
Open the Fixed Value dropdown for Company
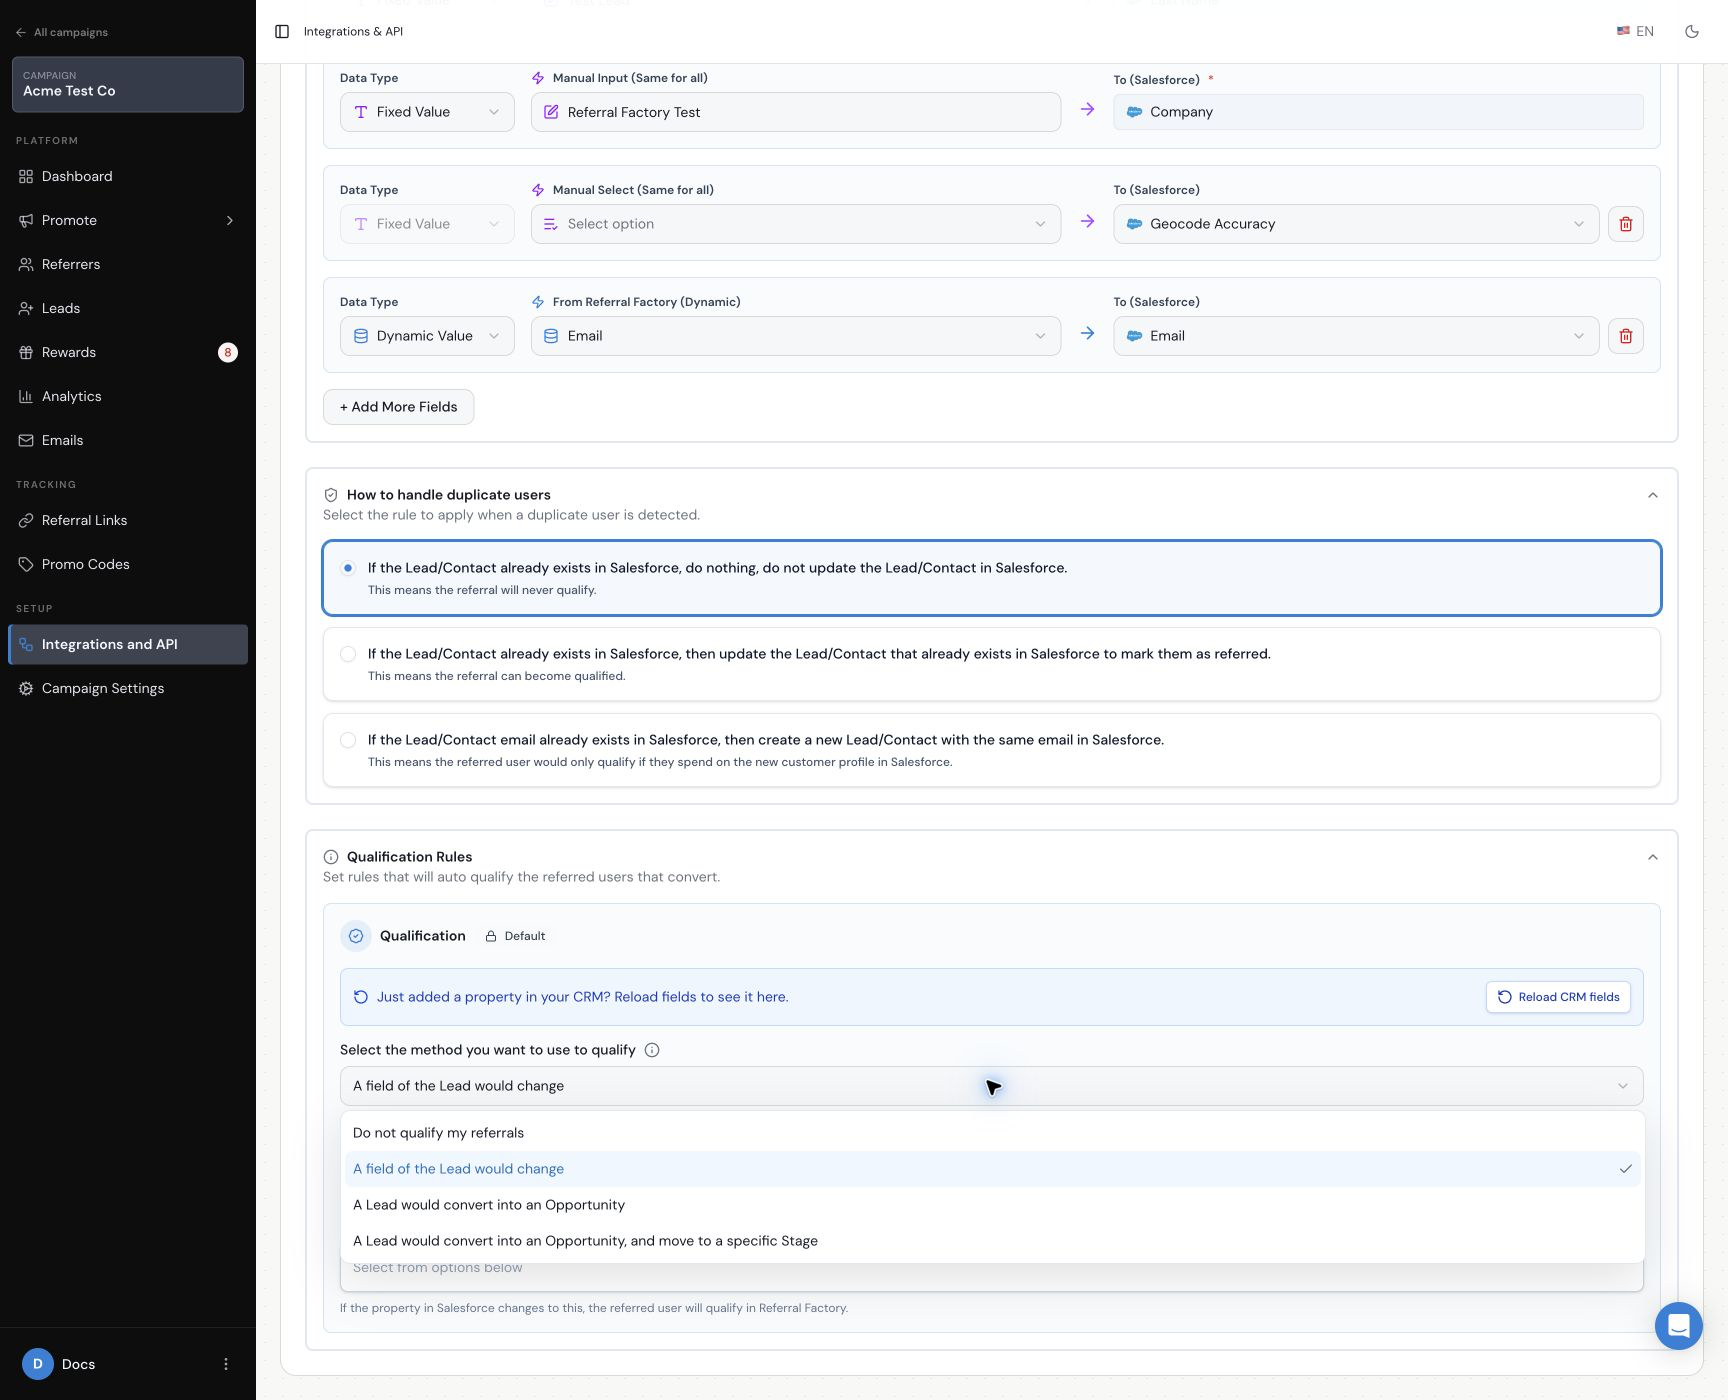pos(427,112)
